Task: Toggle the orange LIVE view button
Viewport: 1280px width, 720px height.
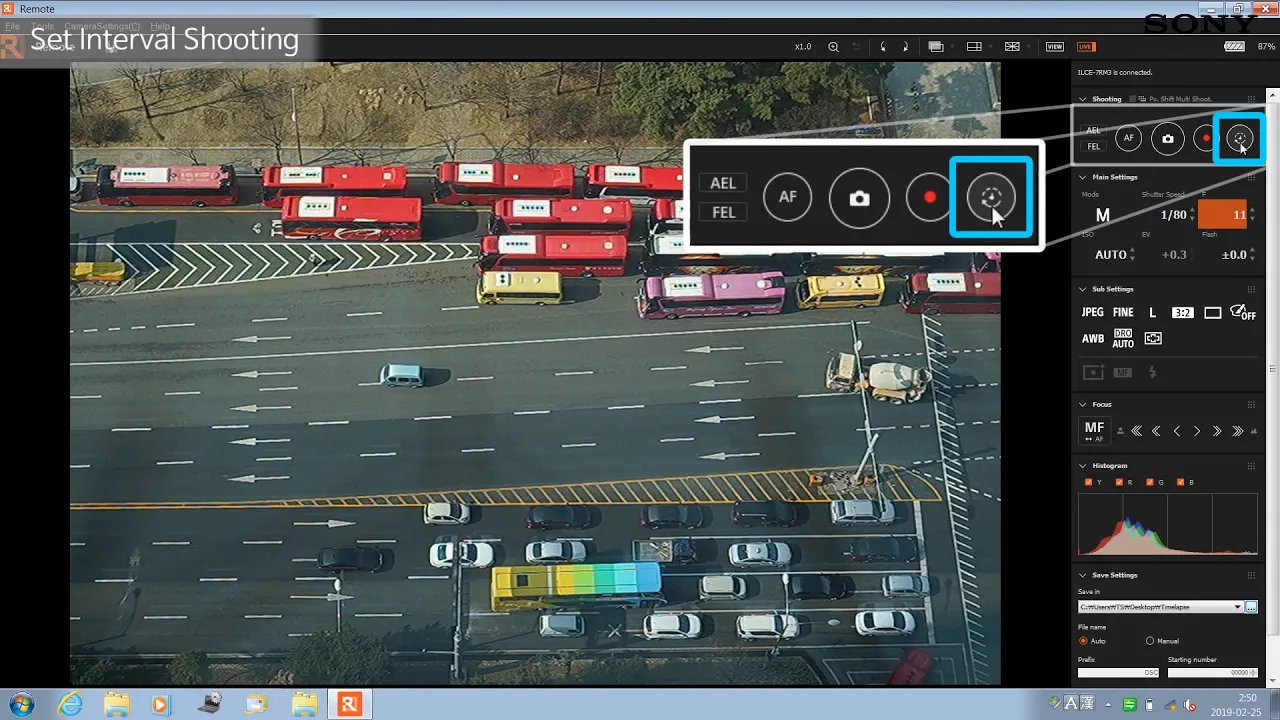Action: tap(1086, 47)
